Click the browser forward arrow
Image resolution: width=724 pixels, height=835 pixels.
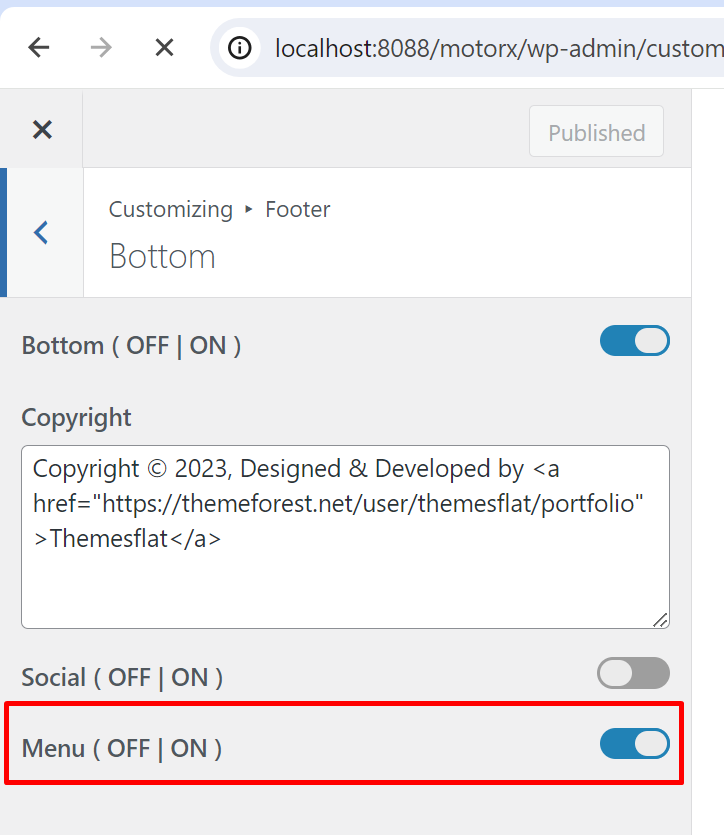(101, 48)
